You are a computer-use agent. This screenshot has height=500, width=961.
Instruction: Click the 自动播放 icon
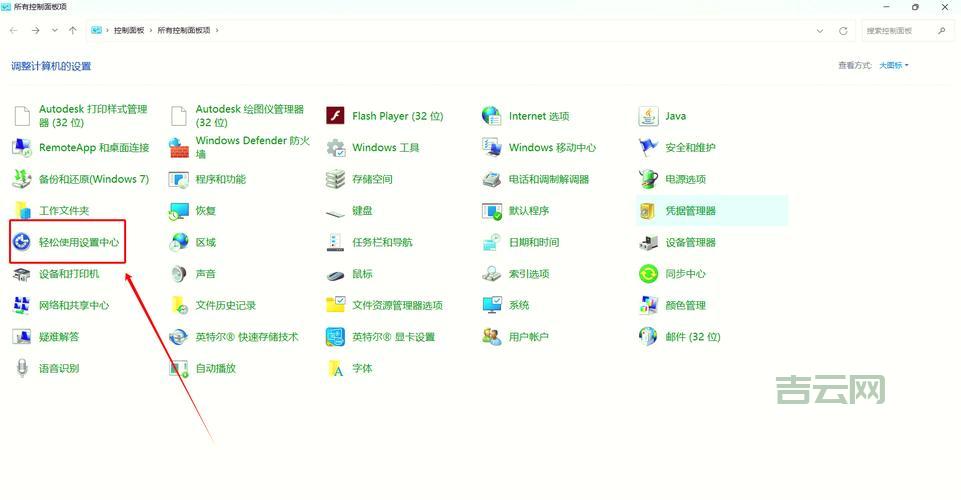(x=179, y=368)
